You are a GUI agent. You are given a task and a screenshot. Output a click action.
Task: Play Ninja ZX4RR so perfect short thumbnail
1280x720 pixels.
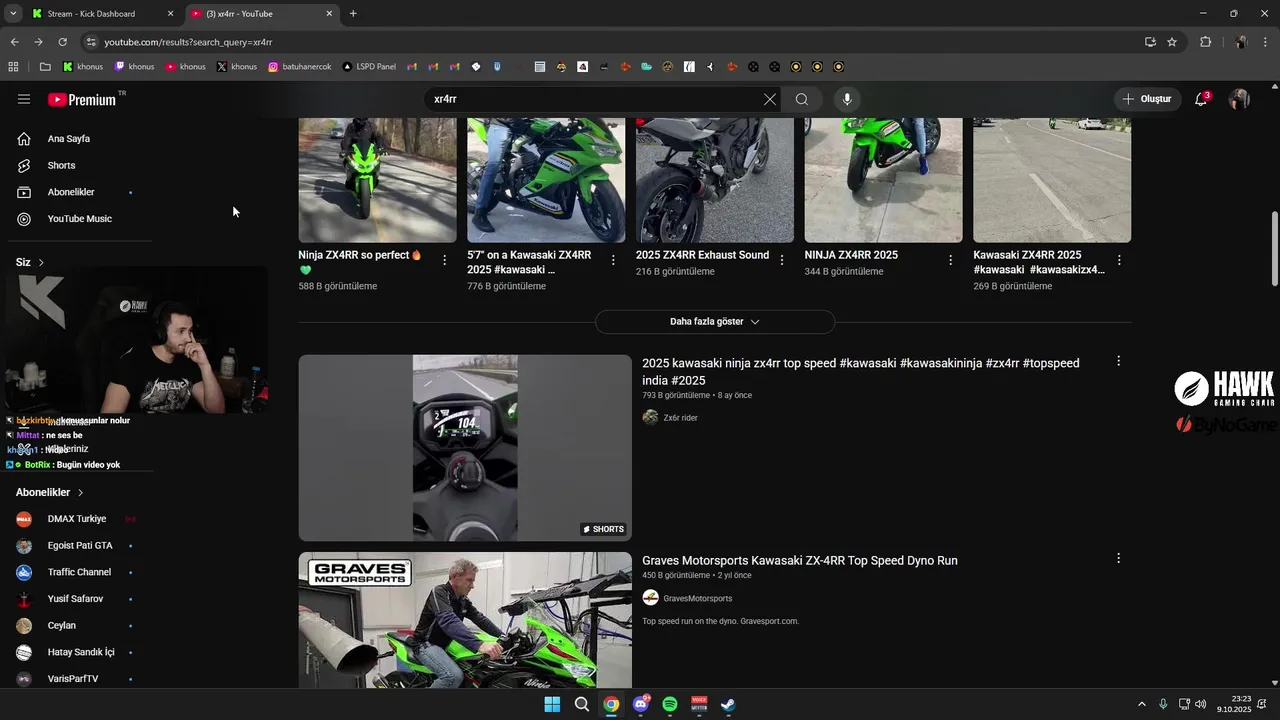(377, 180)
